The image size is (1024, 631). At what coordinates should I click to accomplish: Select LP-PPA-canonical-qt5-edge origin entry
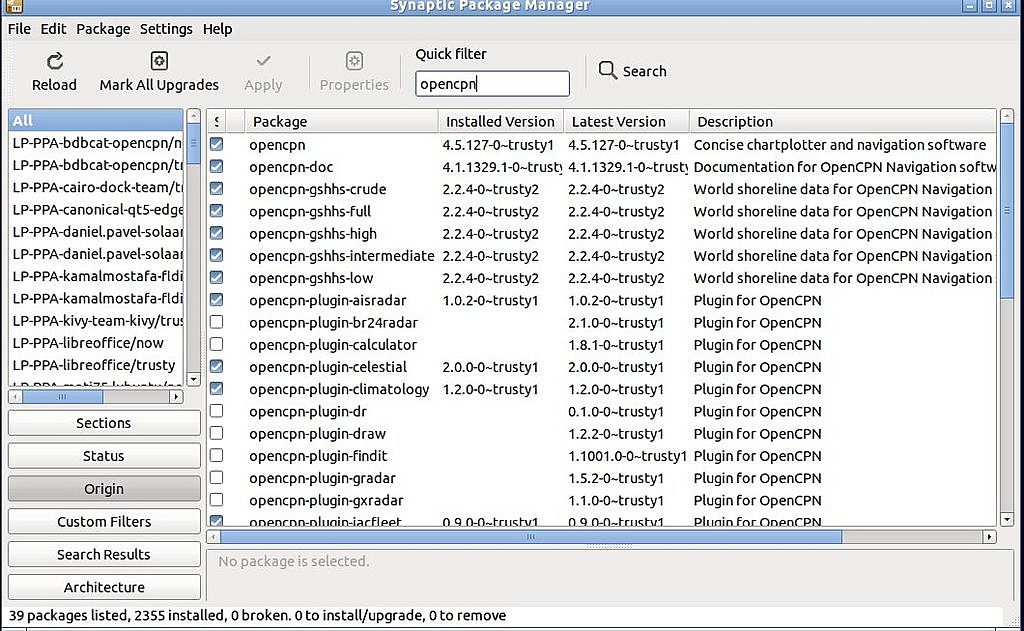point(95,209)
